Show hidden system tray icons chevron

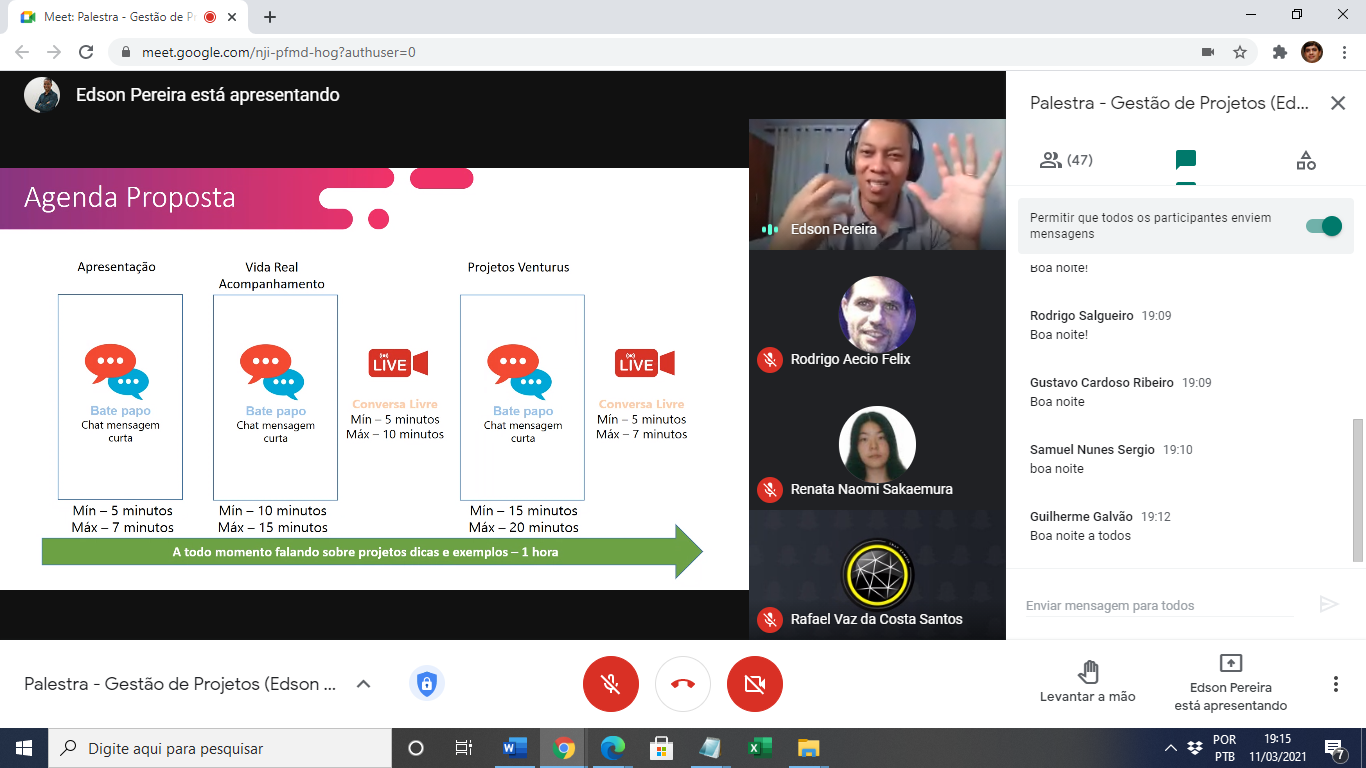(1170, 748)
